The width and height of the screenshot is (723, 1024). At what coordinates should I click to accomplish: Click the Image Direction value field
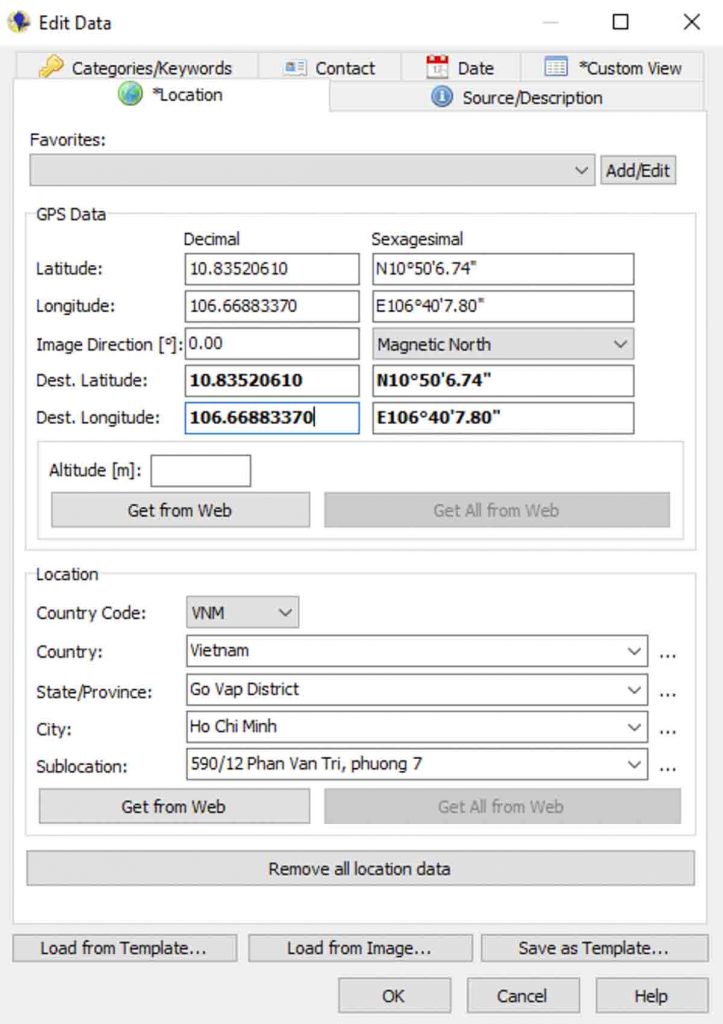coord(272,344)
